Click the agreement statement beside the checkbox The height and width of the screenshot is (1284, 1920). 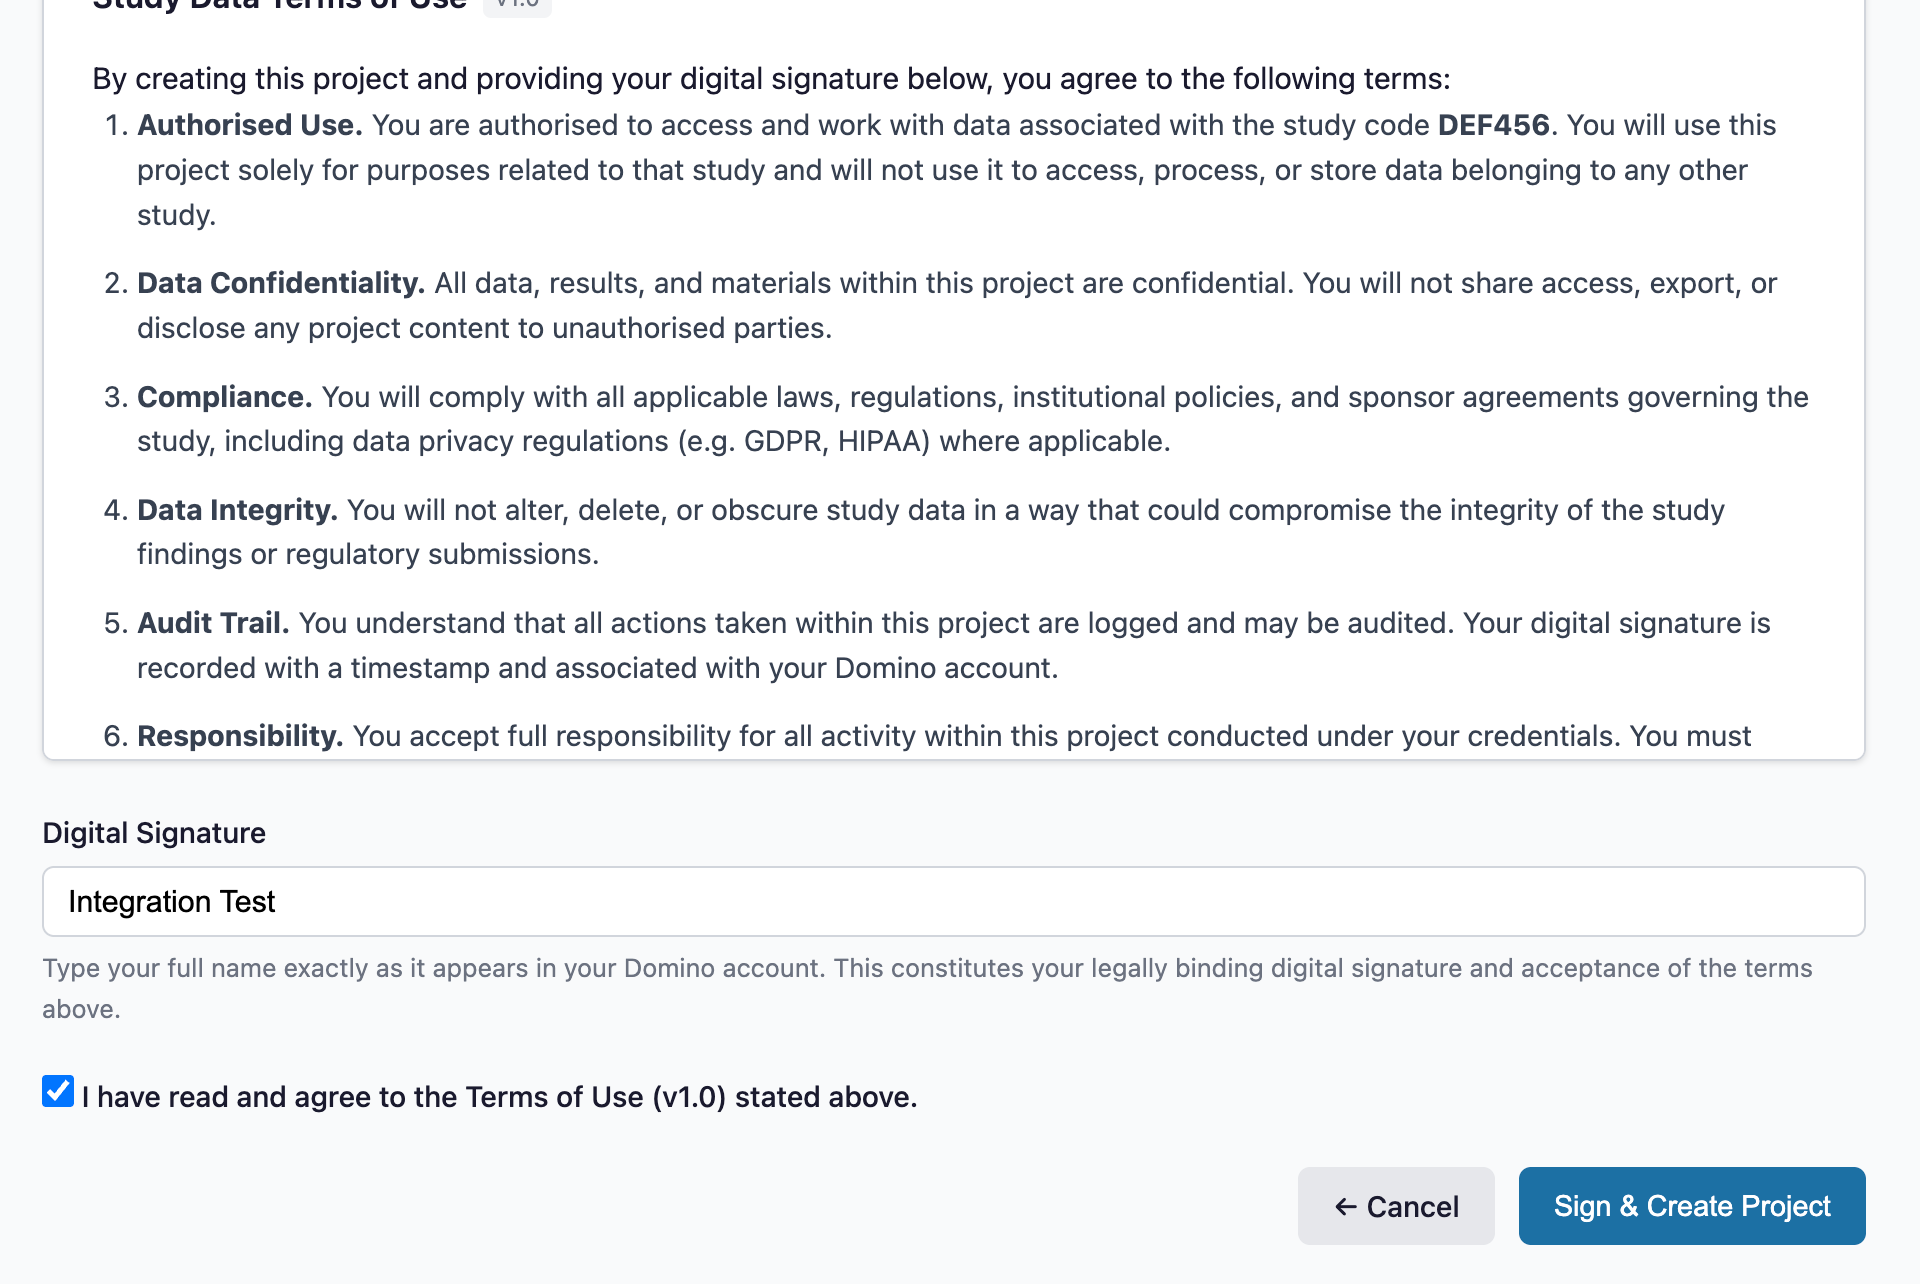click(x=500, y=1096)
